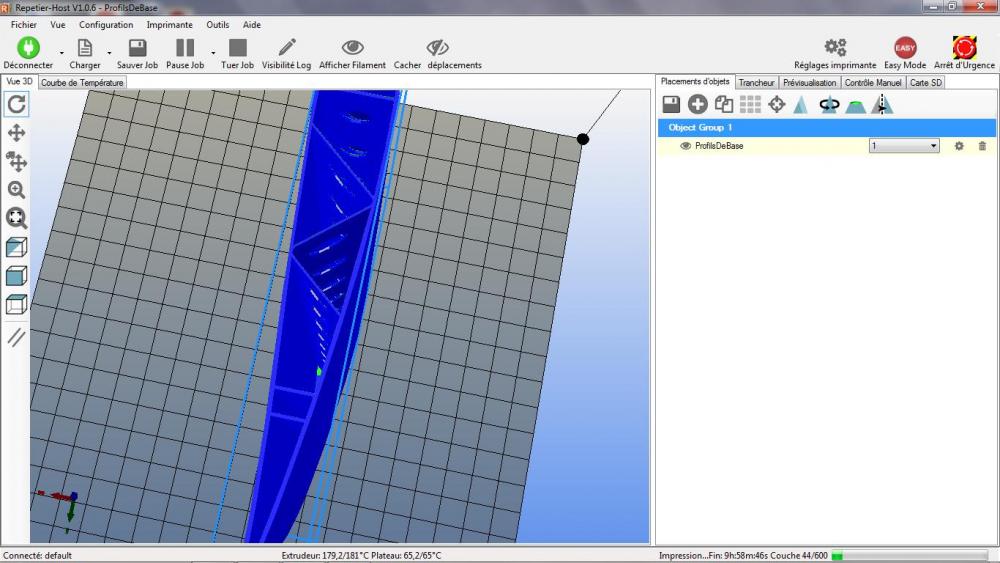Open the Outils menu
The width and height of the screenshot is (1000, 563).
pyautogui.click(x=217, y=25)
